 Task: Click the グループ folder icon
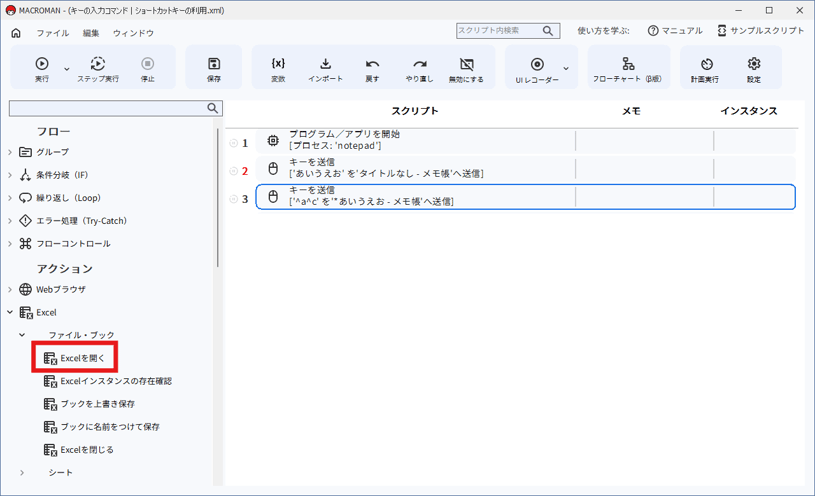pyautogui.click(x=25, y=152)
